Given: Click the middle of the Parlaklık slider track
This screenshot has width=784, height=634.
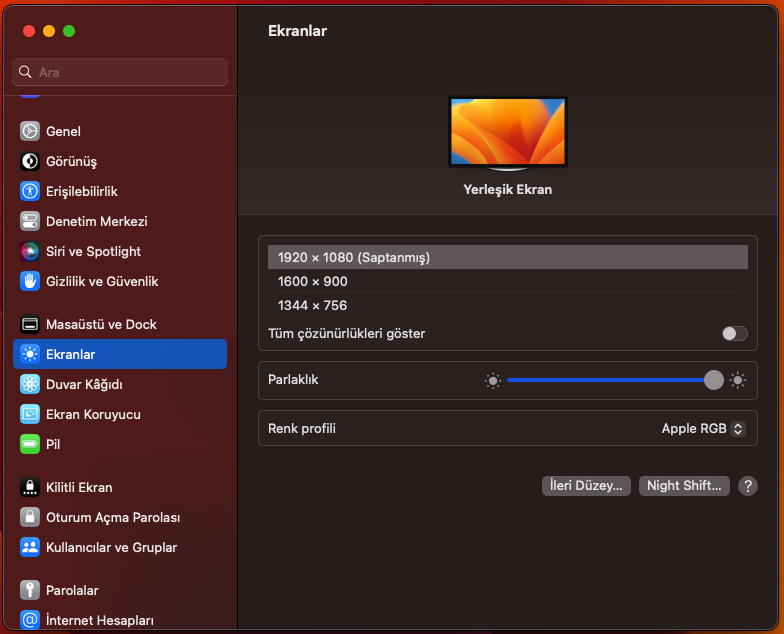Looking at the screenshot, I should tap(615, 380).
